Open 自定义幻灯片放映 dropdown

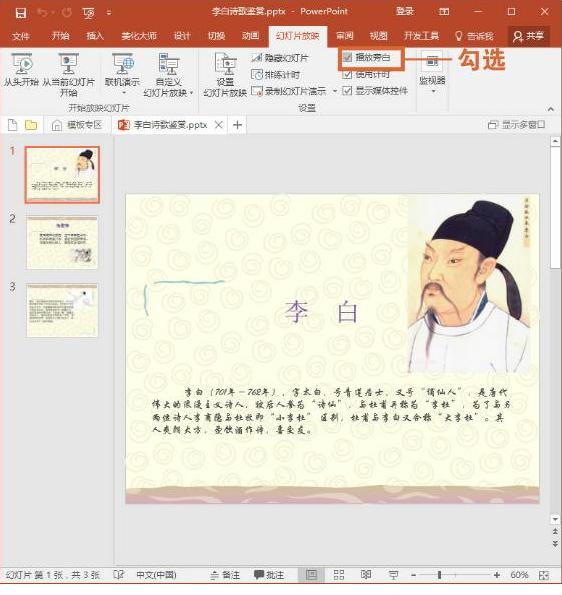(168, 75)
